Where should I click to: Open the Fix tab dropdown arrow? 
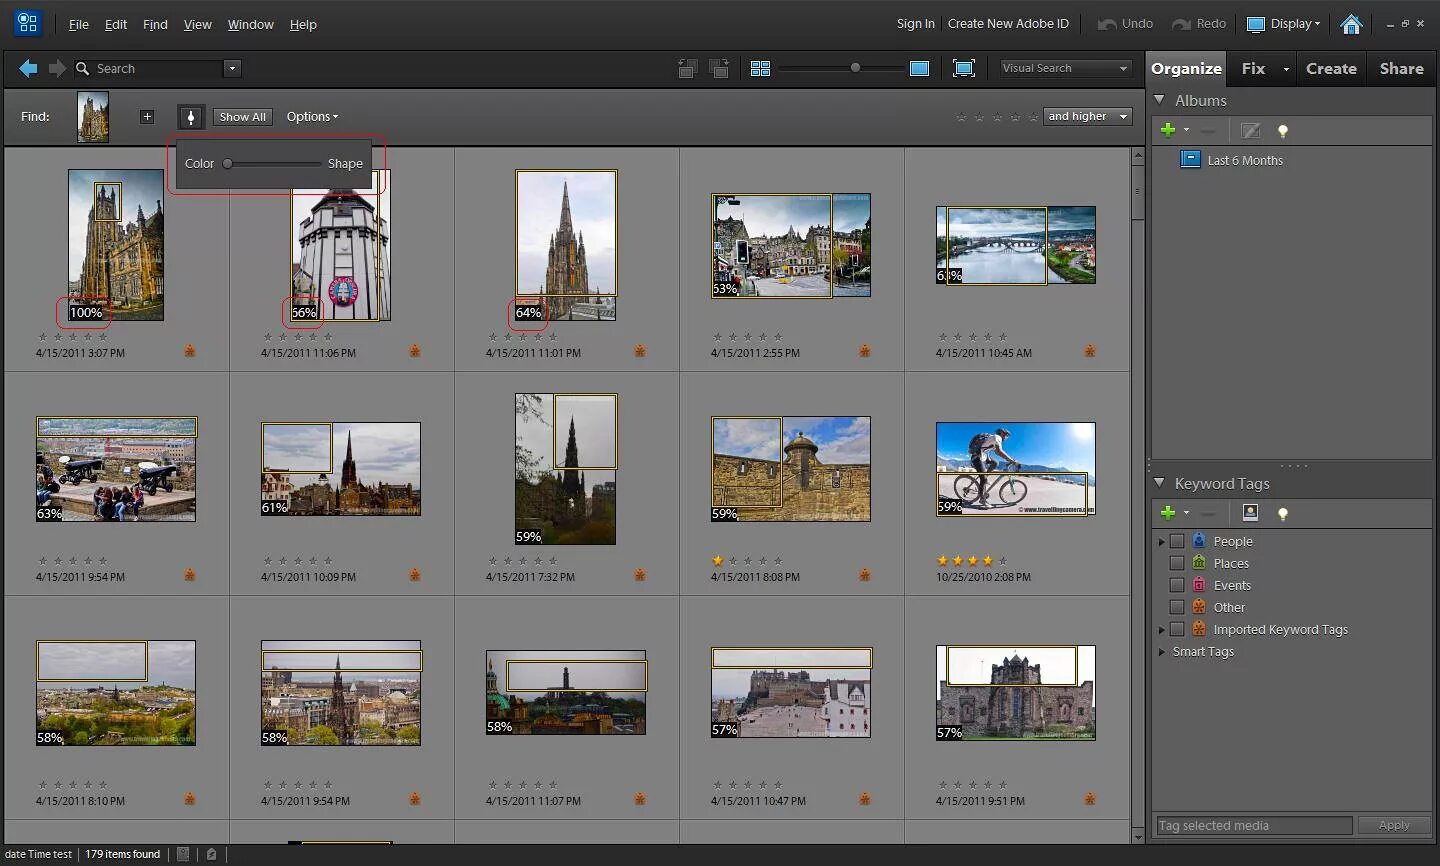[1286, 69]
